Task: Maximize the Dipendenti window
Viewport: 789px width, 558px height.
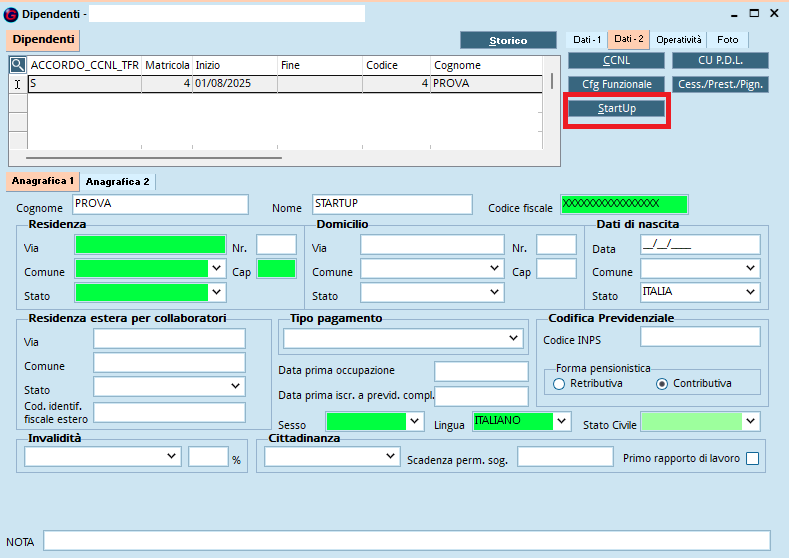Action: (x=754, y=14)
